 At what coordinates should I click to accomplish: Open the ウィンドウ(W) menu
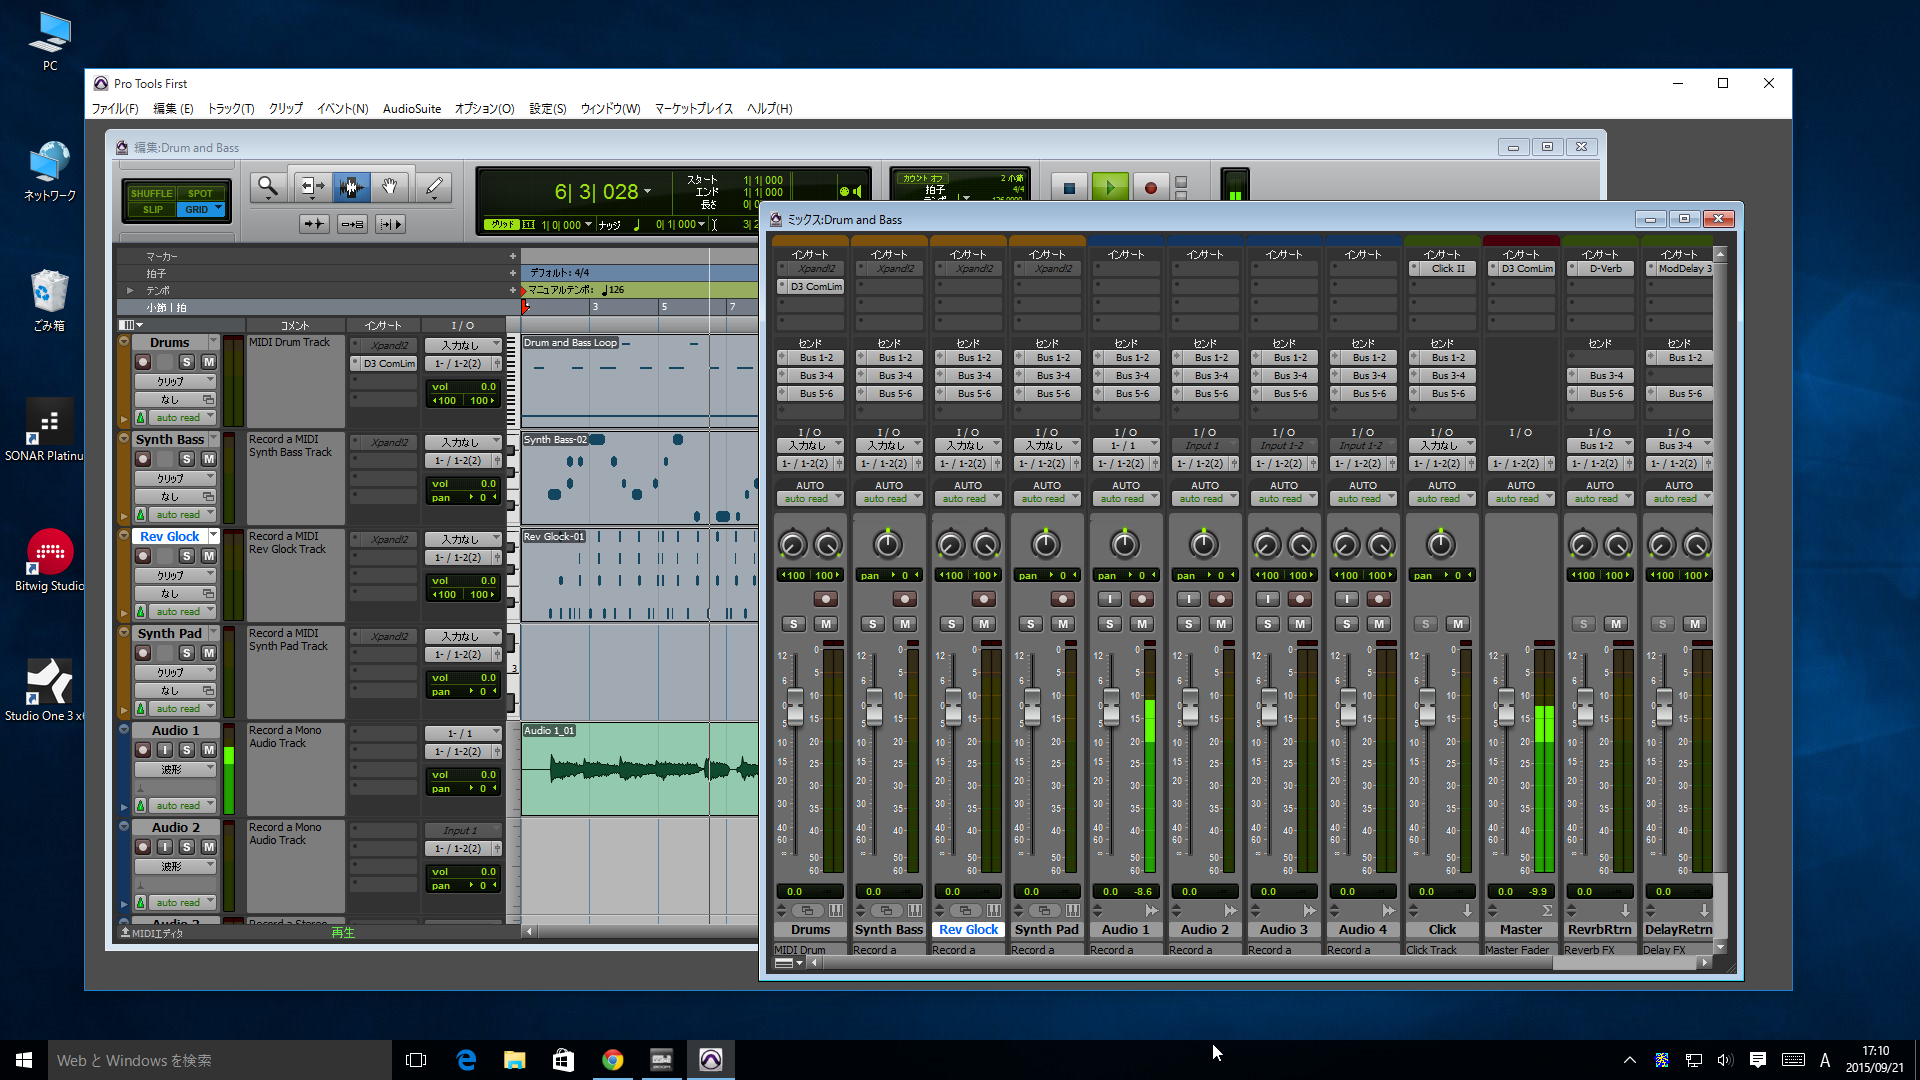tap(610, 109)
